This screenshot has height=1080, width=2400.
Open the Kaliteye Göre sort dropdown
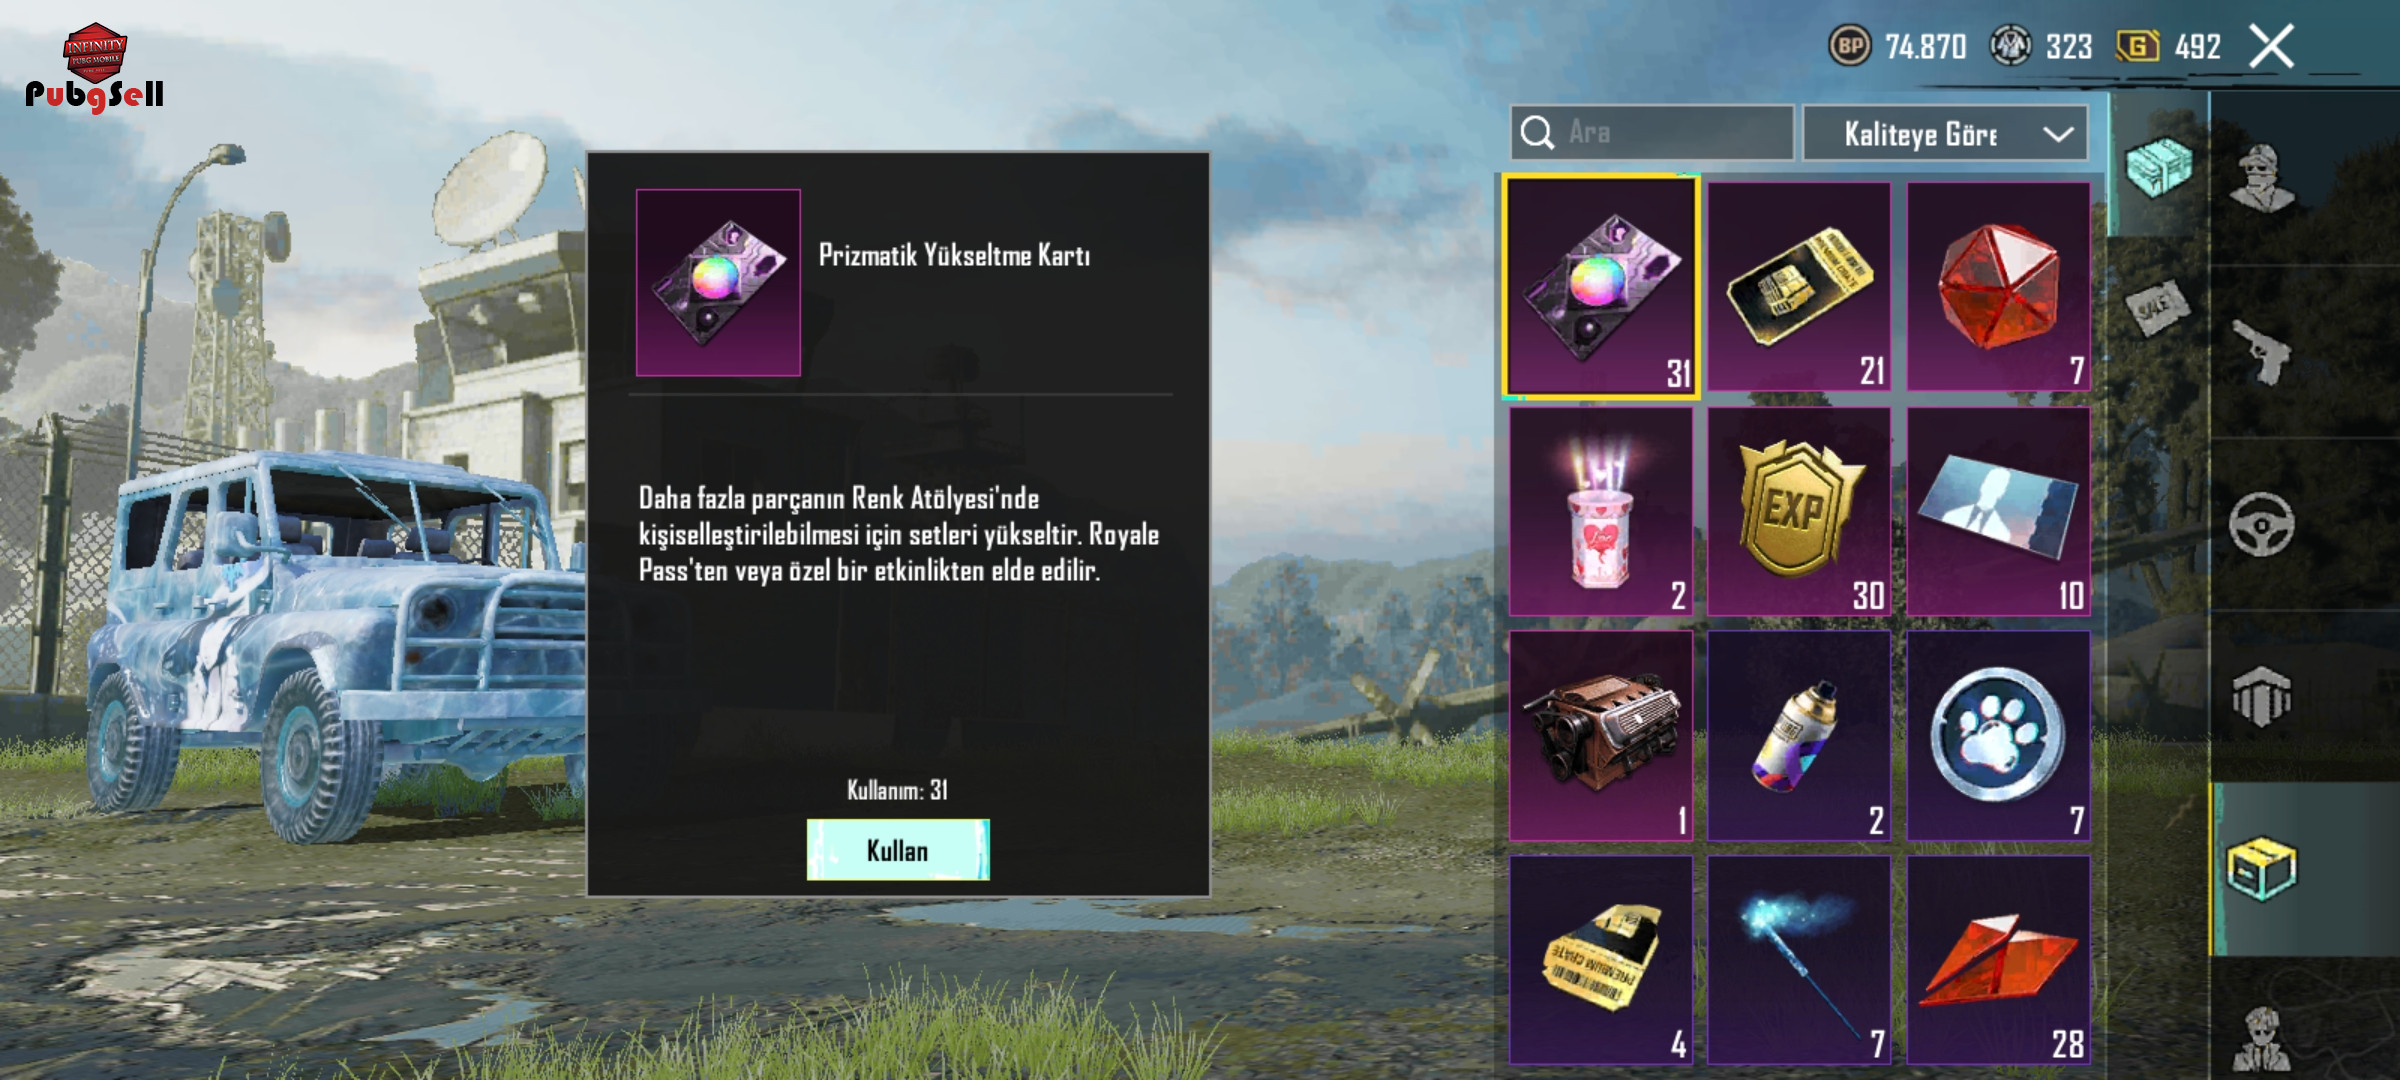(x=1945, y=133)
